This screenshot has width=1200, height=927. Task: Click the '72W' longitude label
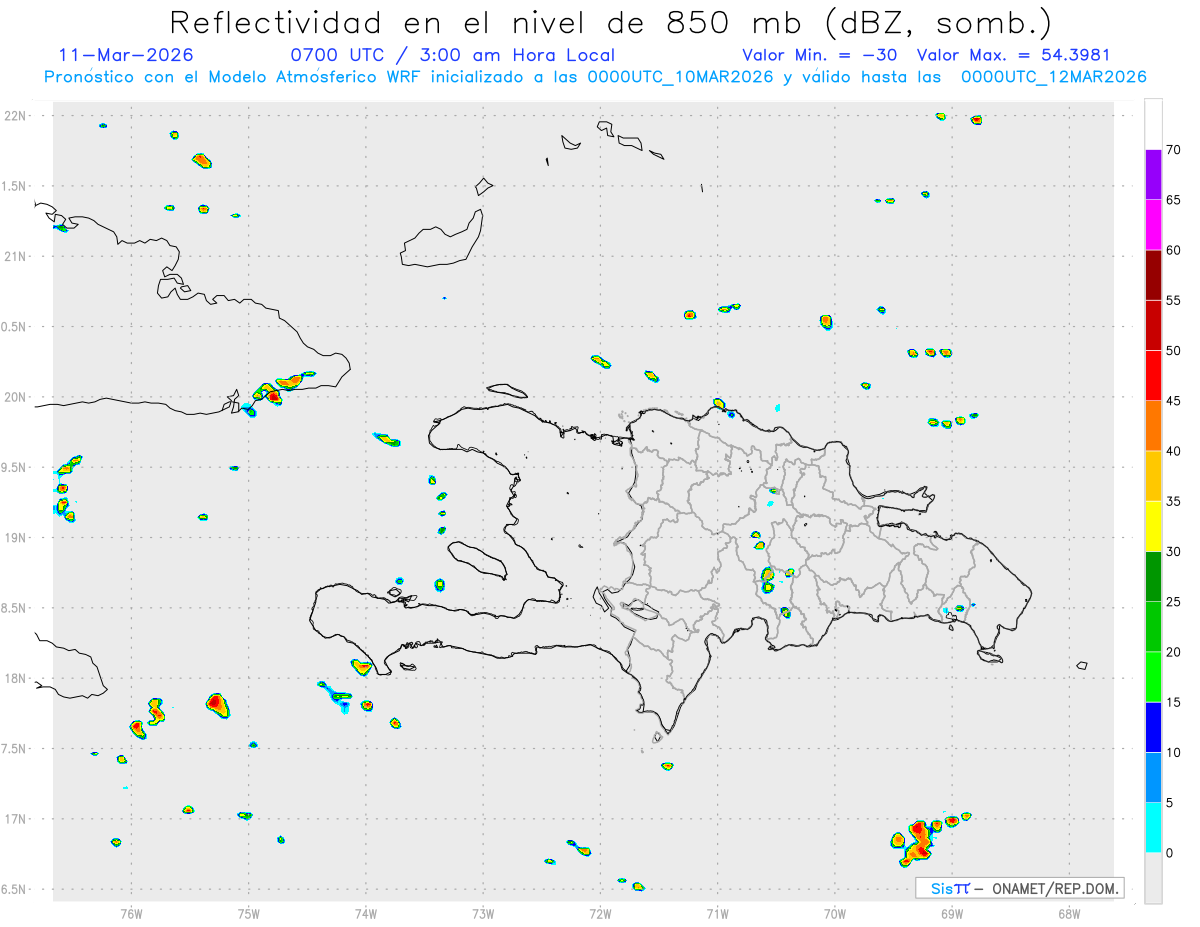point(600,913)
